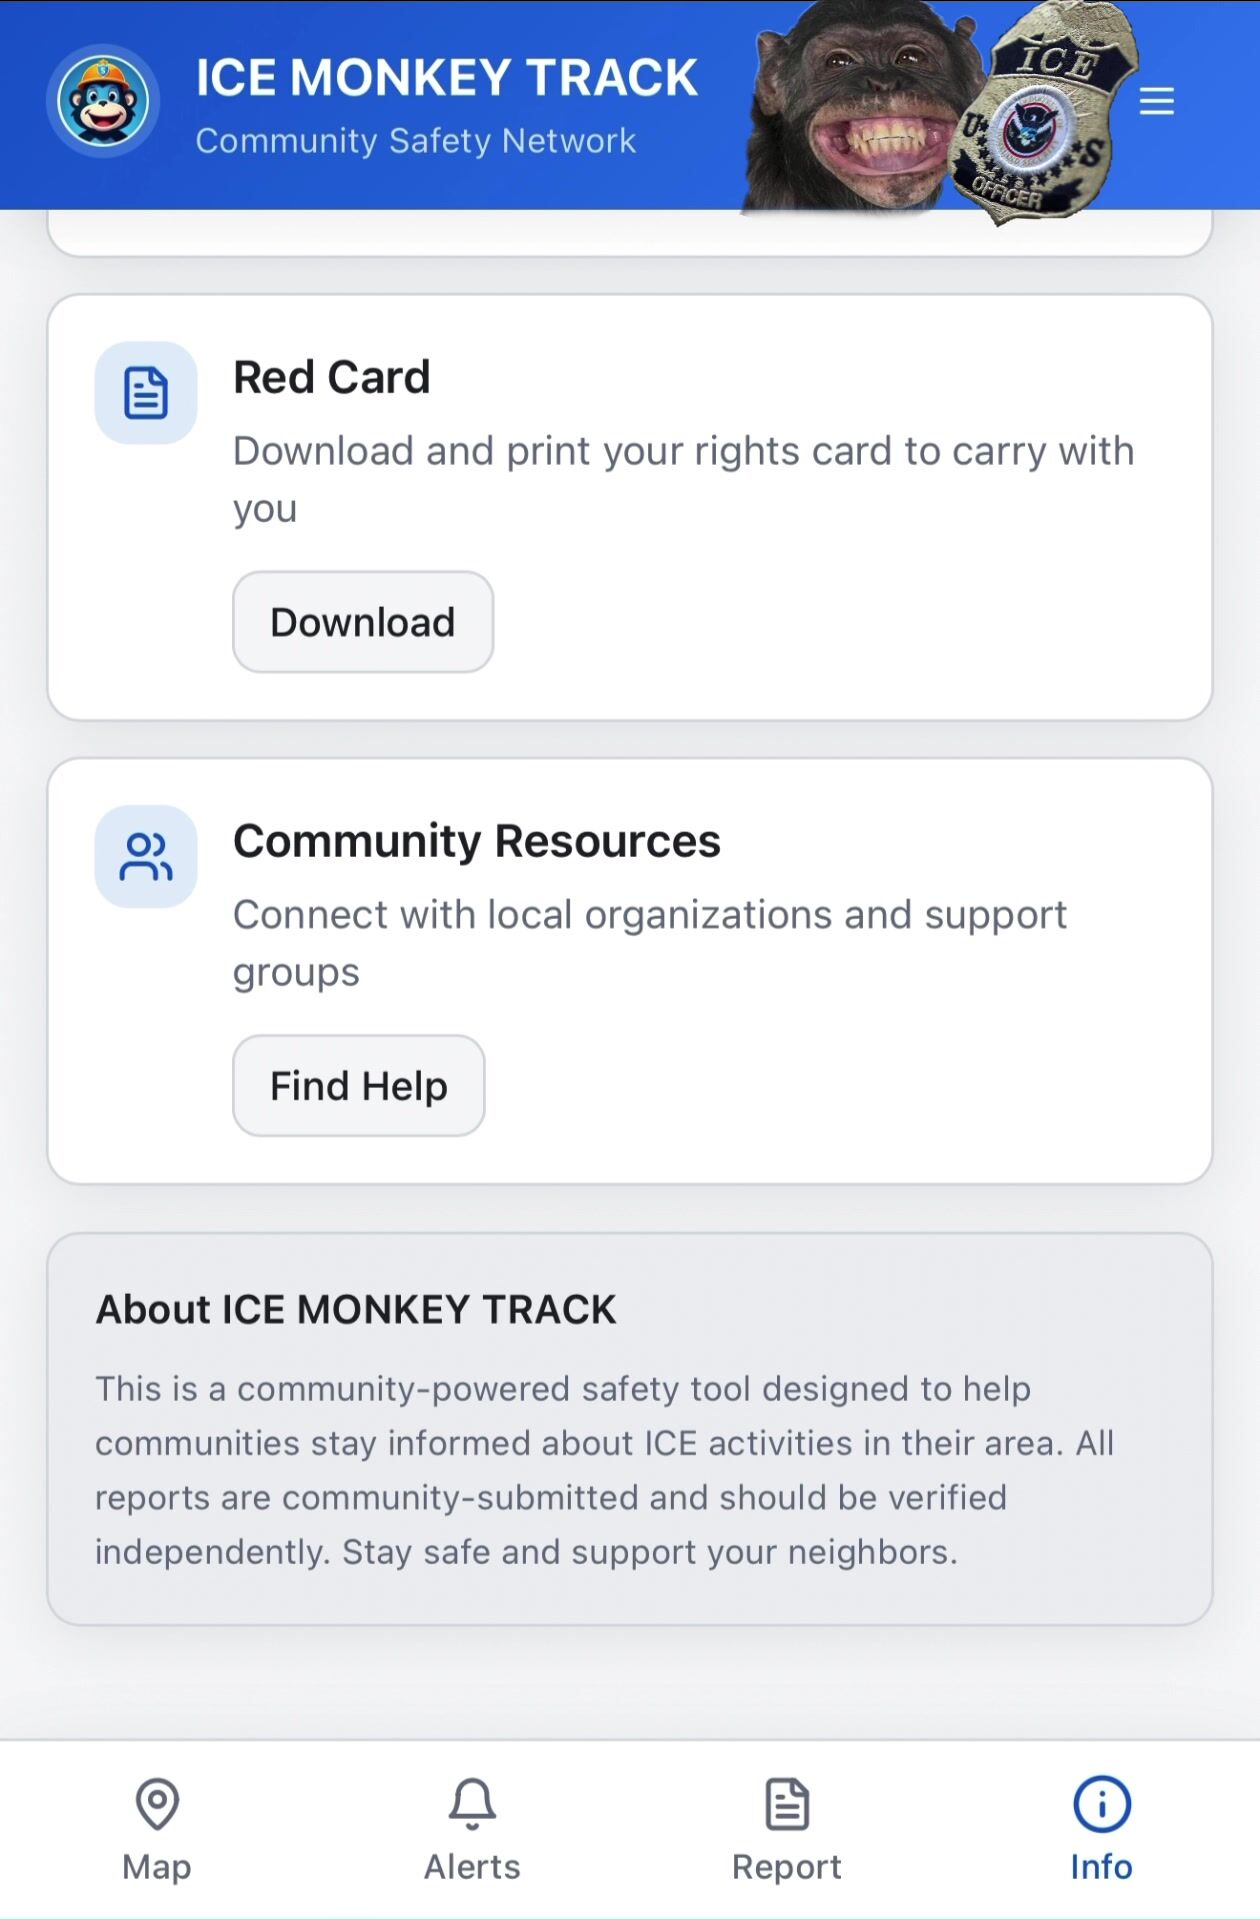Open the Alerts tab
The image size is (1260, 1919).
[472, 1867]
